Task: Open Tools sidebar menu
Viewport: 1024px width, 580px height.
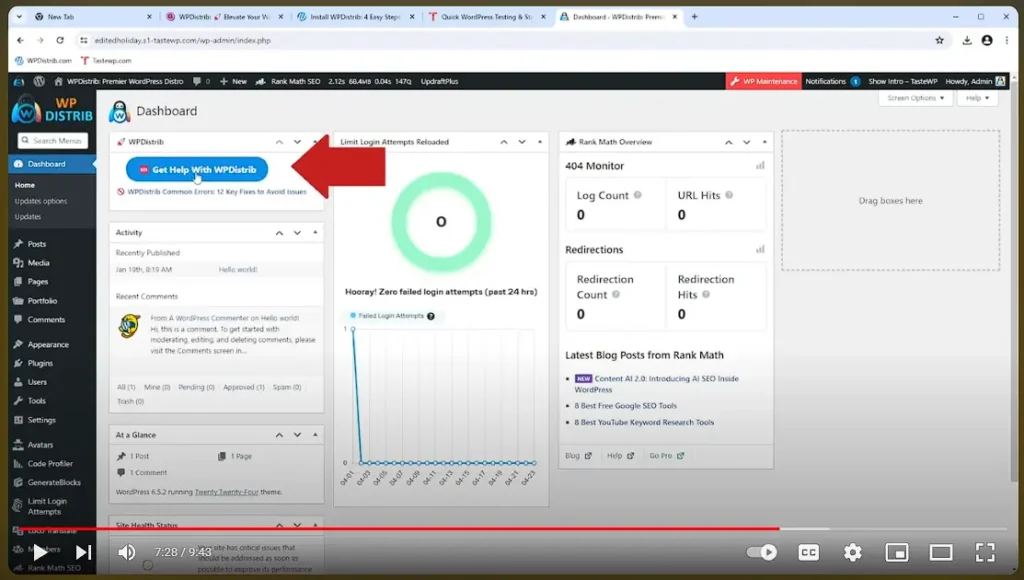Action: coord(37,401)
